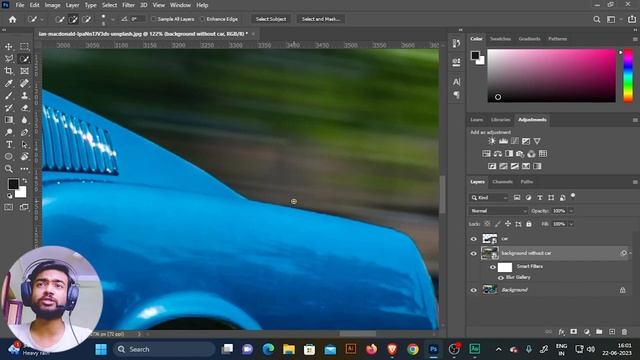Switch to the Swatches tab
The image size is (640, 360).
500,39
